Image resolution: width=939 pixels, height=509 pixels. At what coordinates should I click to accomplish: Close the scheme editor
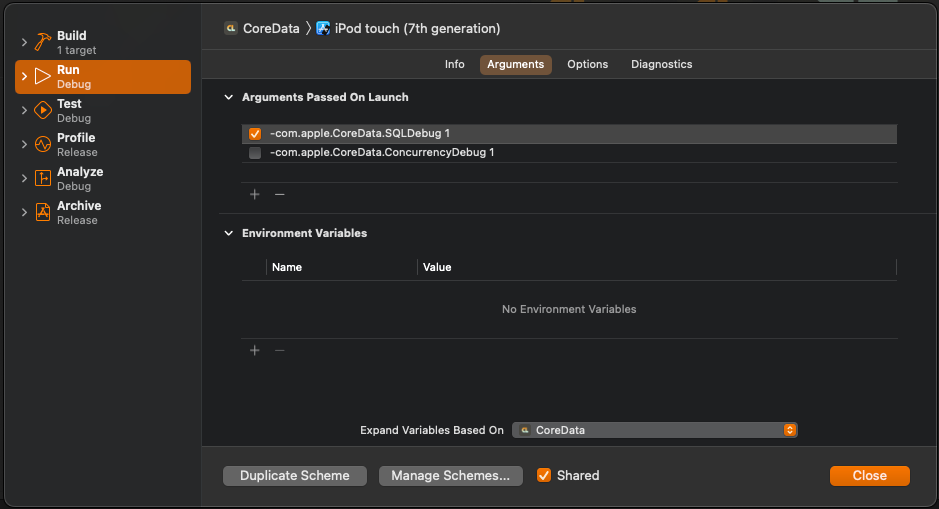(x=870, y=475)
